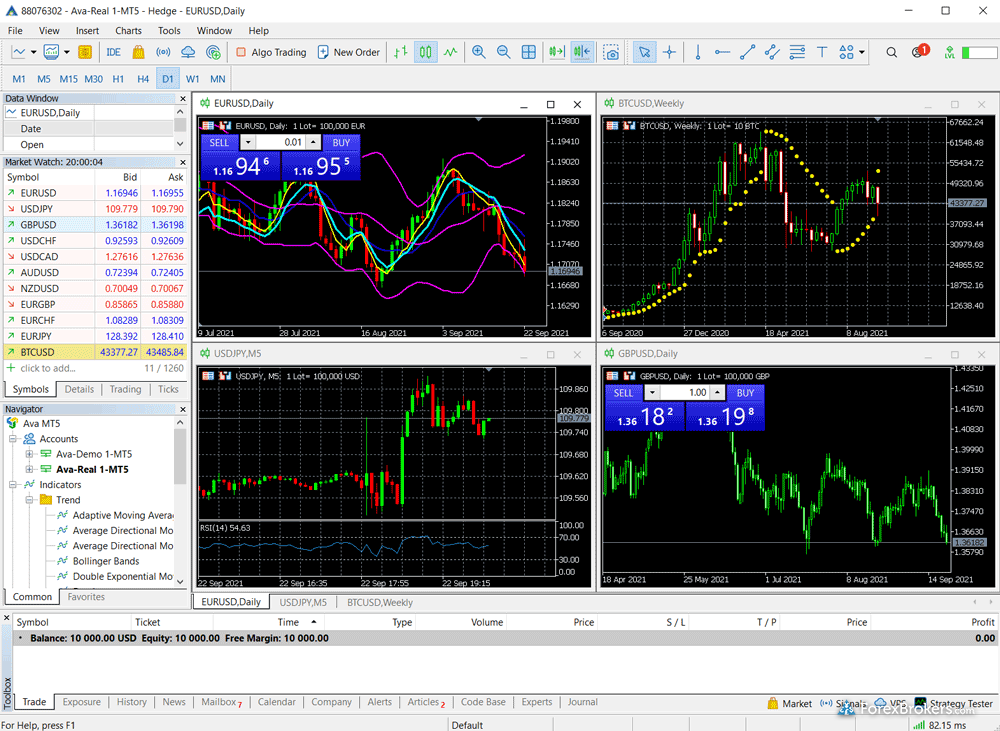Collapse the Accounts tree node
Viewport: 1000px width, 731px height.
pyautogui.click(x=13, y=439)
